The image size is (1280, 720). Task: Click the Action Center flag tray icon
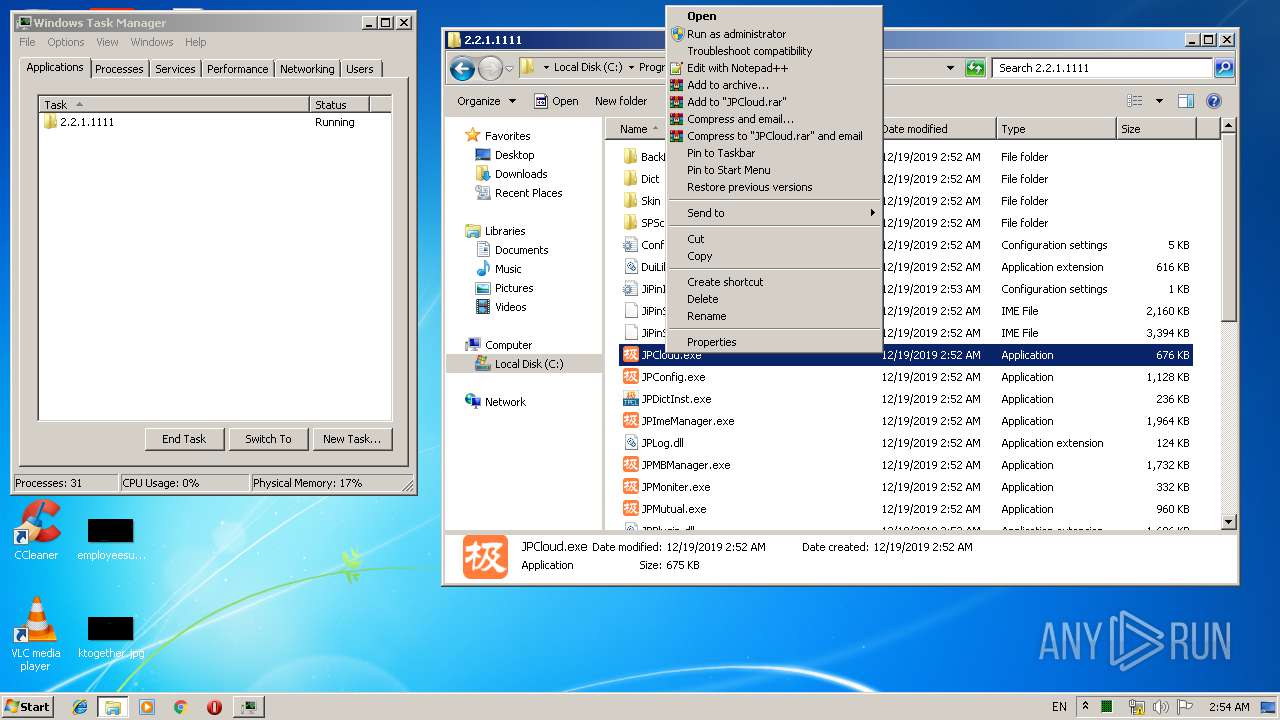[x=1185, y=706]
